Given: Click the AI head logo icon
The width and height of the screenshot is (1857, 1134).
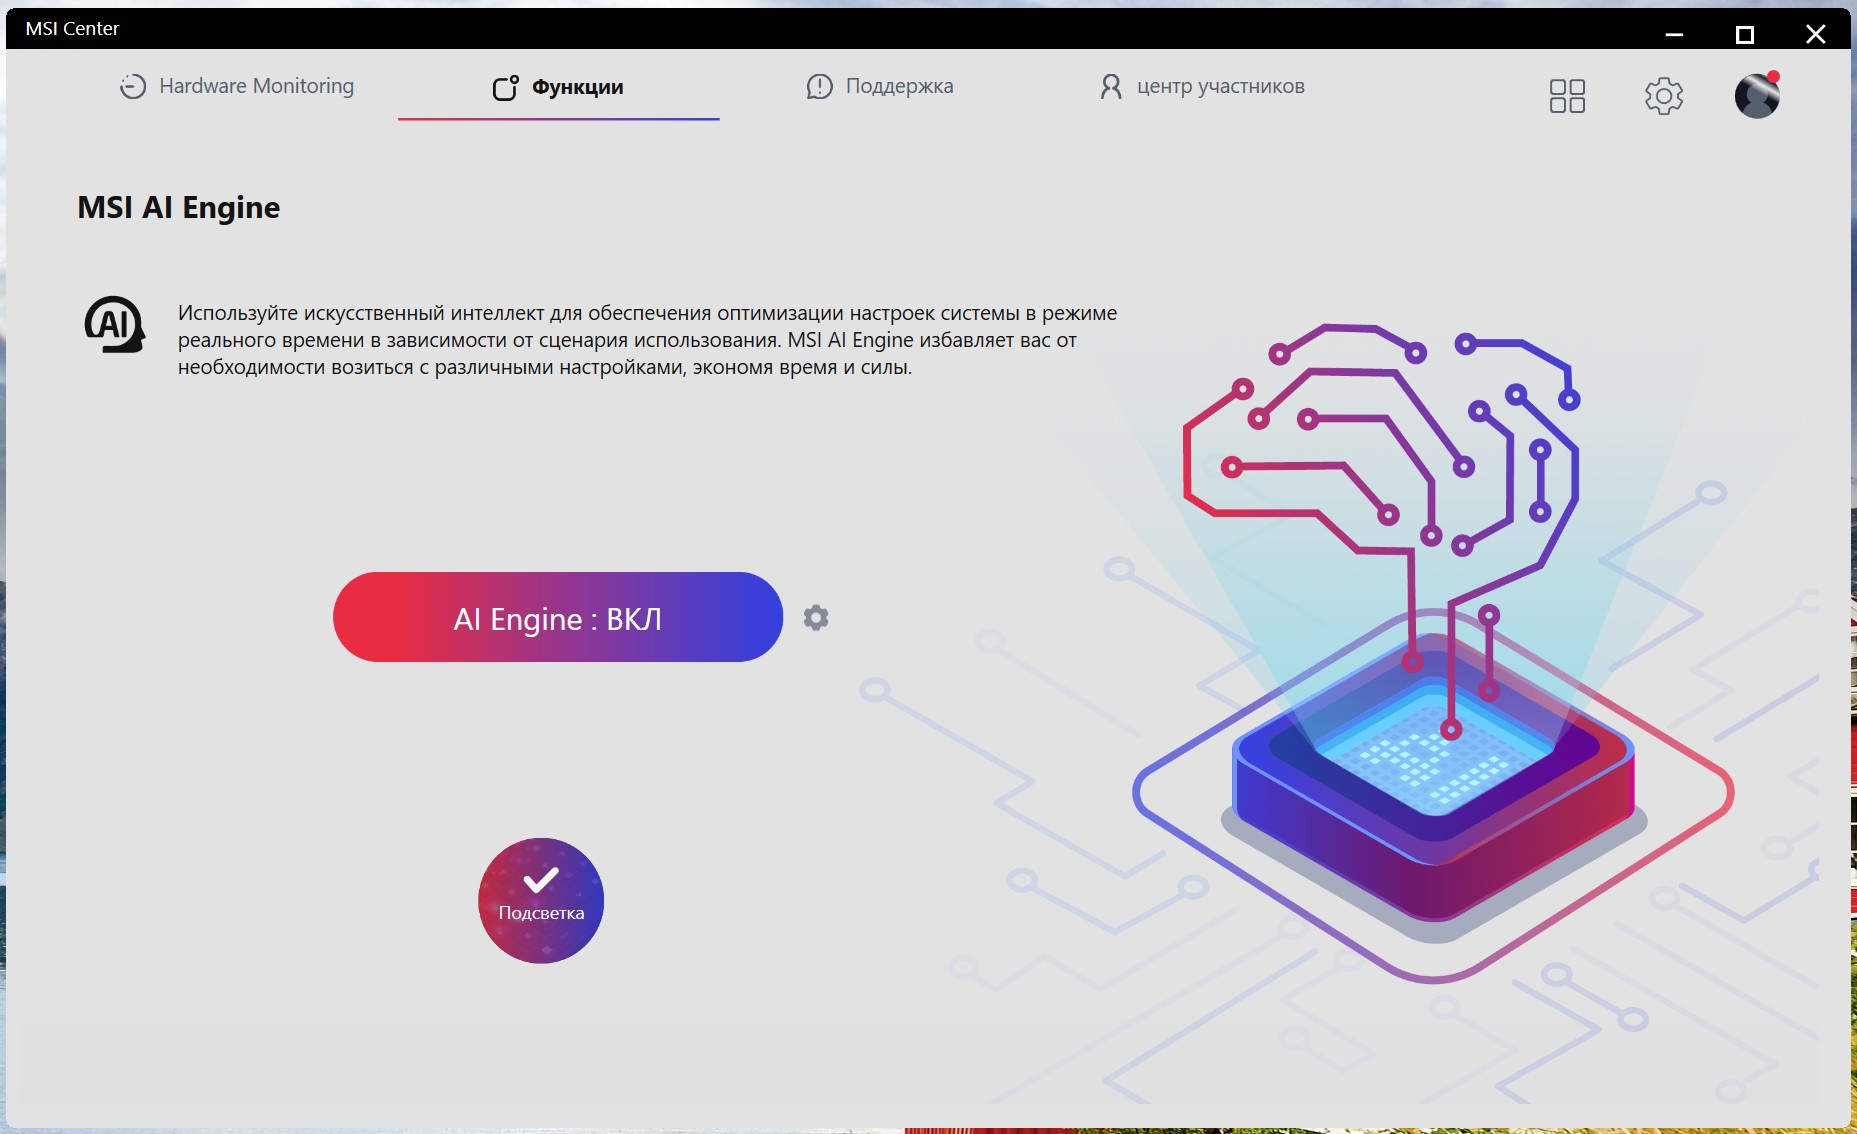Looking at the screenshot, I should pos(115,324).
